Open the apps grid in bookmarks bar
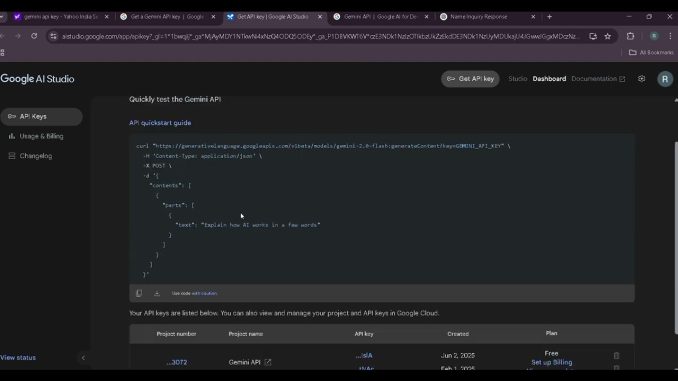 pyautogui.click(x=3, y=52)
